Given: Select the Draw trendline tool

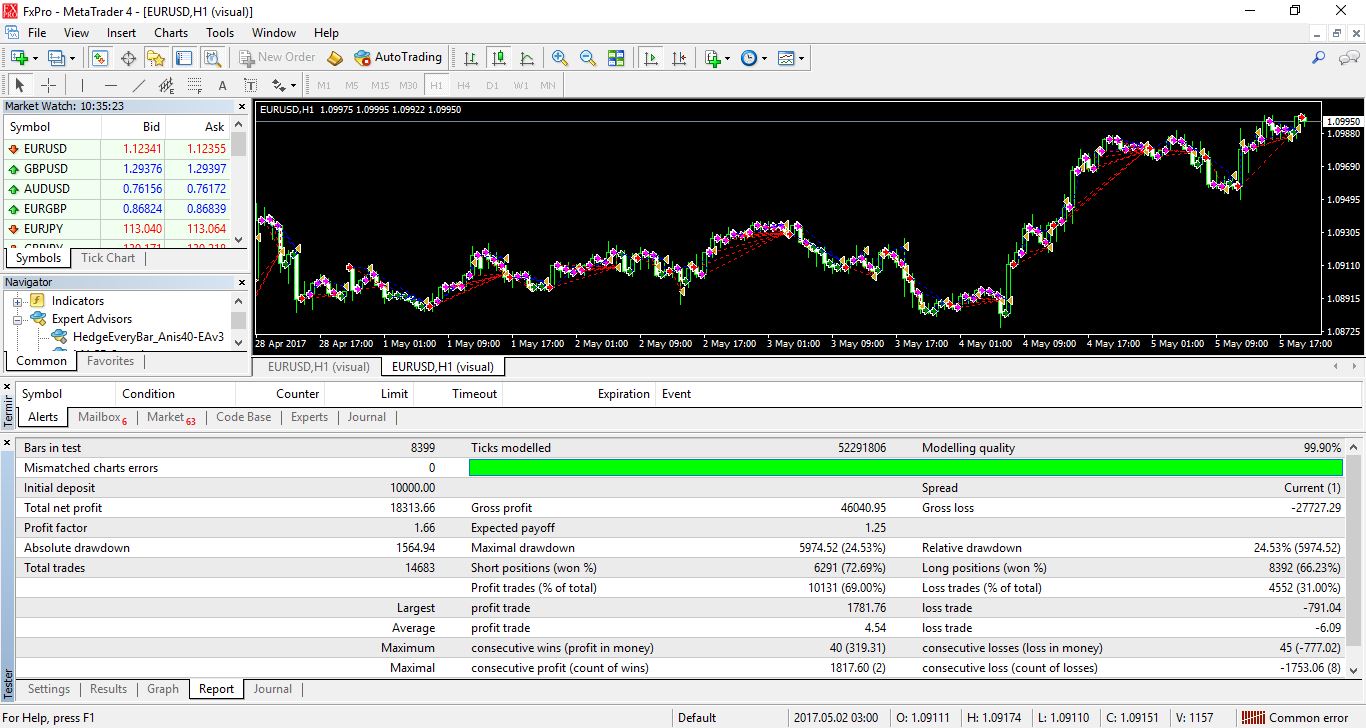Looking at the screenshot, I should [x=139, y=85].
